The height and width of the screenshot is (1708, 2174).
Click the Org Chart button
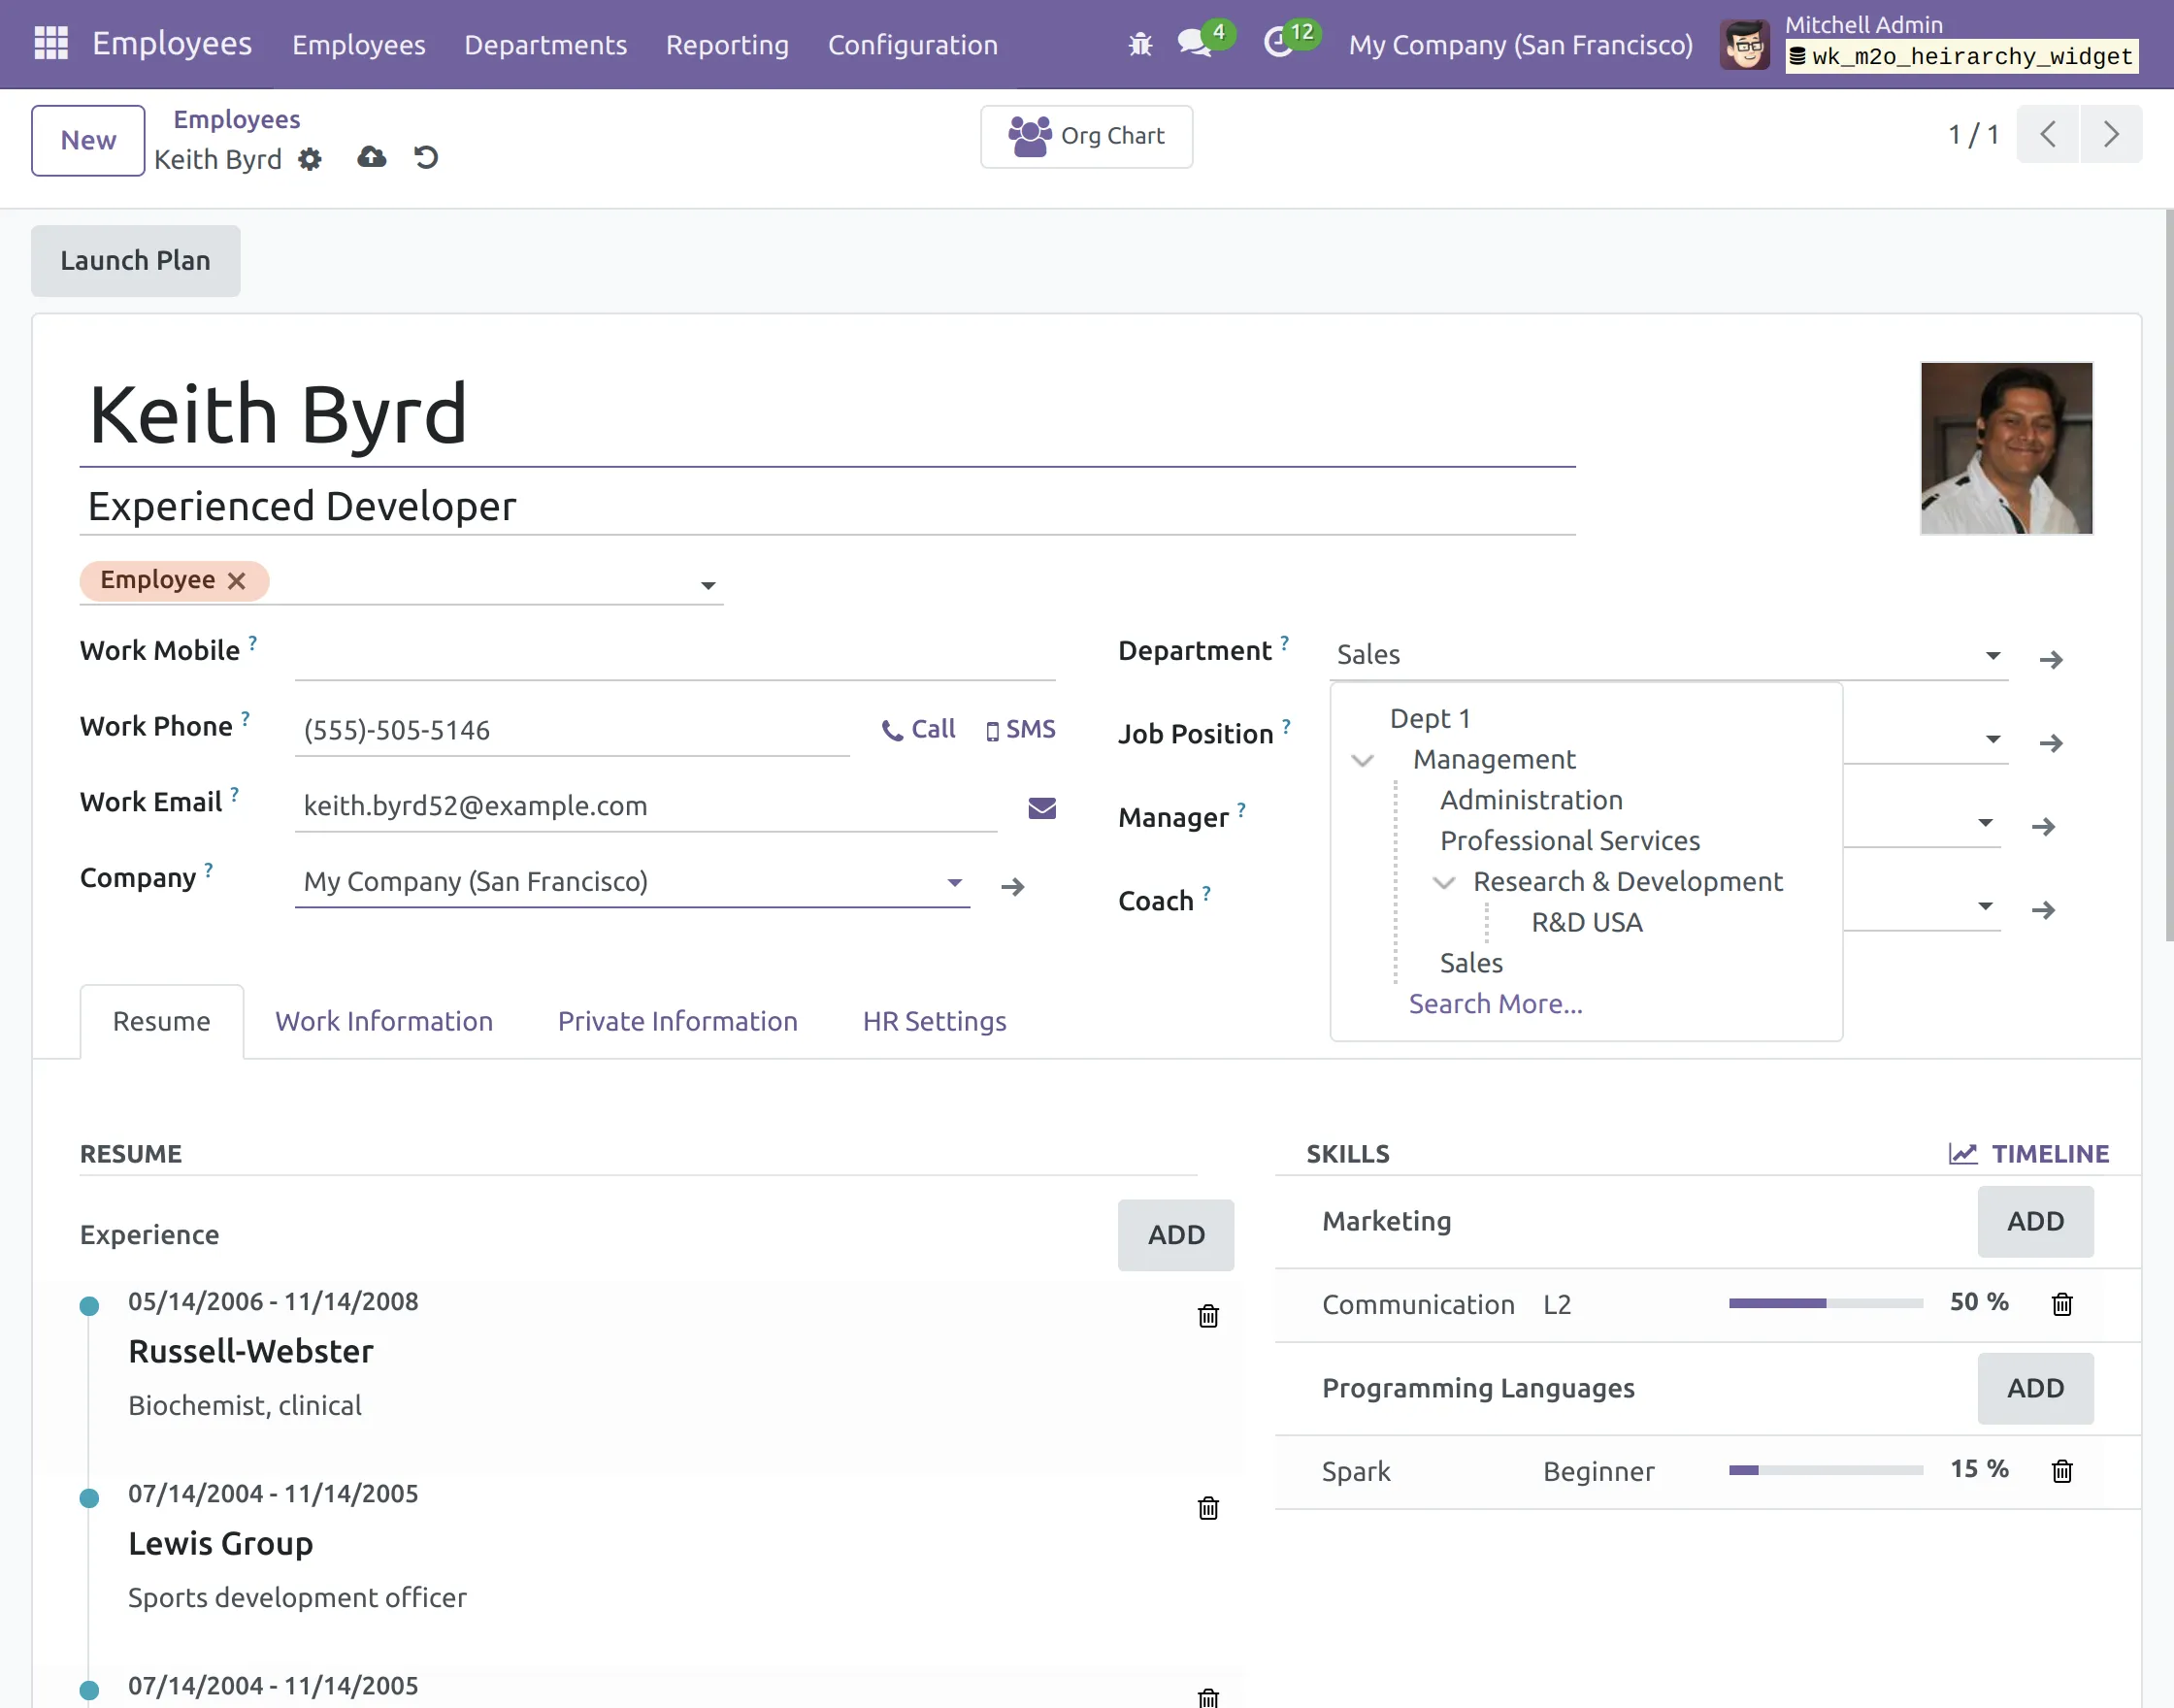tap(1086, 136)
